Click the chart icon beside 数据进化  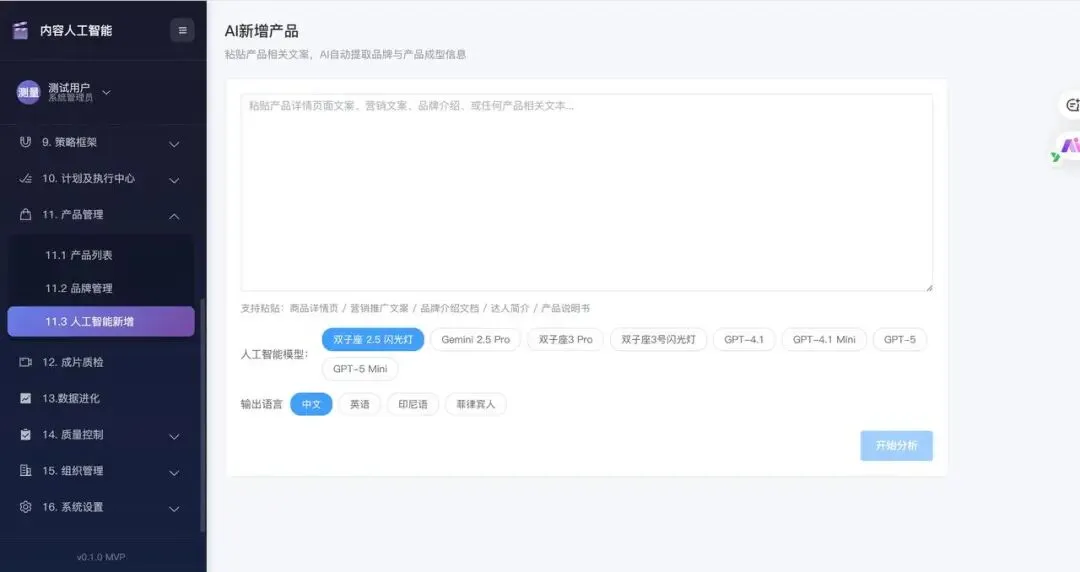pyautogui.click(x=26, y=398)
